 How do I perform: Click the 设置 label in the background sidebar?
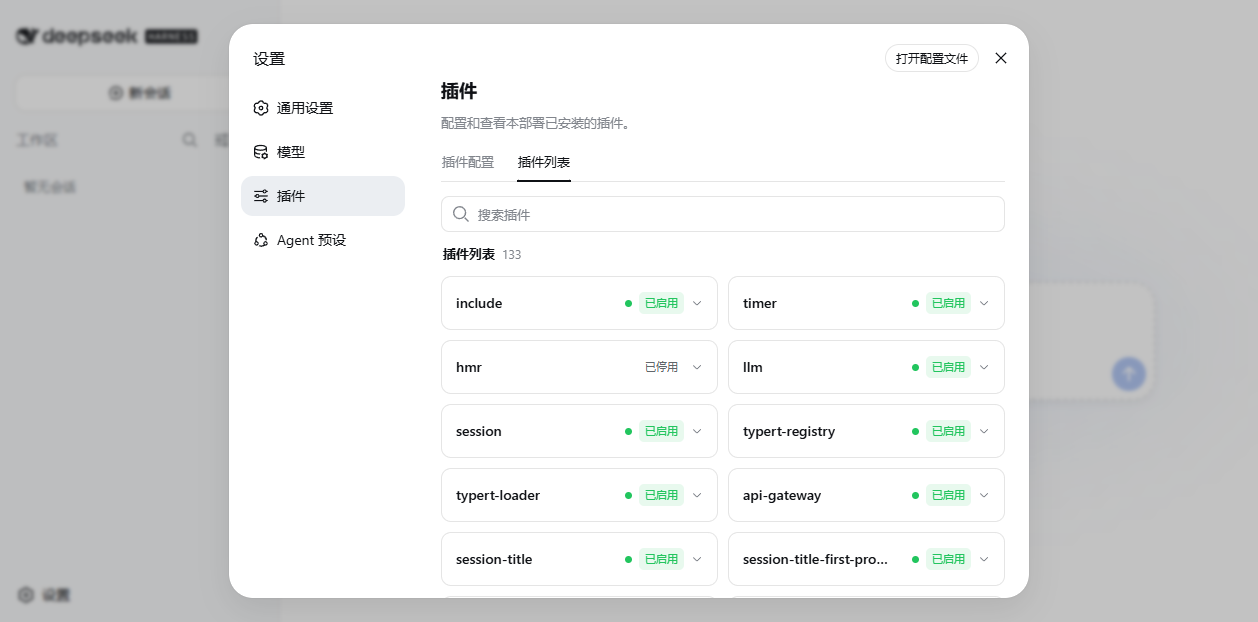[56, 595]
